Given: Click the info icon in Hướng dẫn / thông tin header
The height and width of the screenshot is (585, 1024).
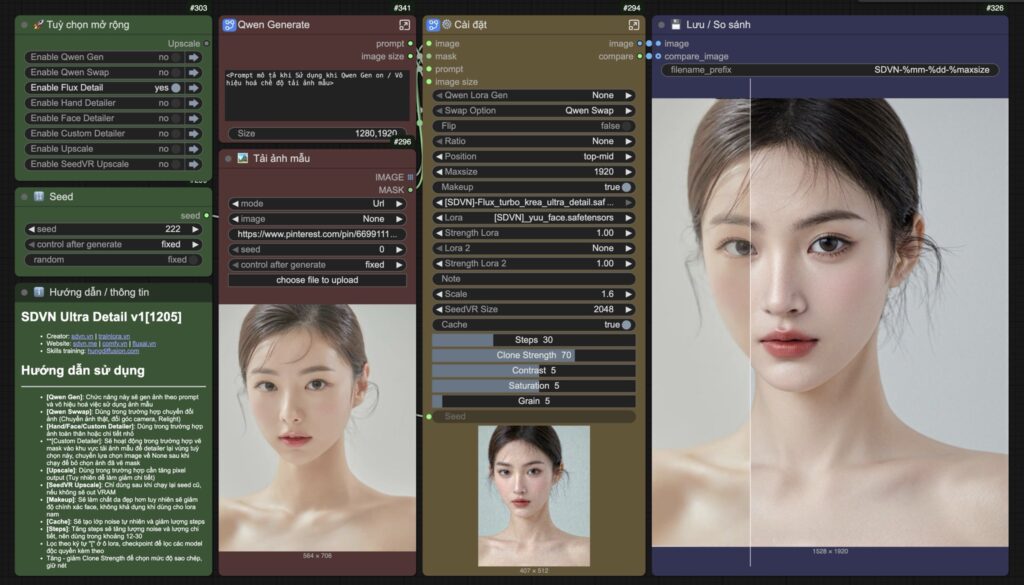Looking at the screenshot, I should [x=38, y=292].
